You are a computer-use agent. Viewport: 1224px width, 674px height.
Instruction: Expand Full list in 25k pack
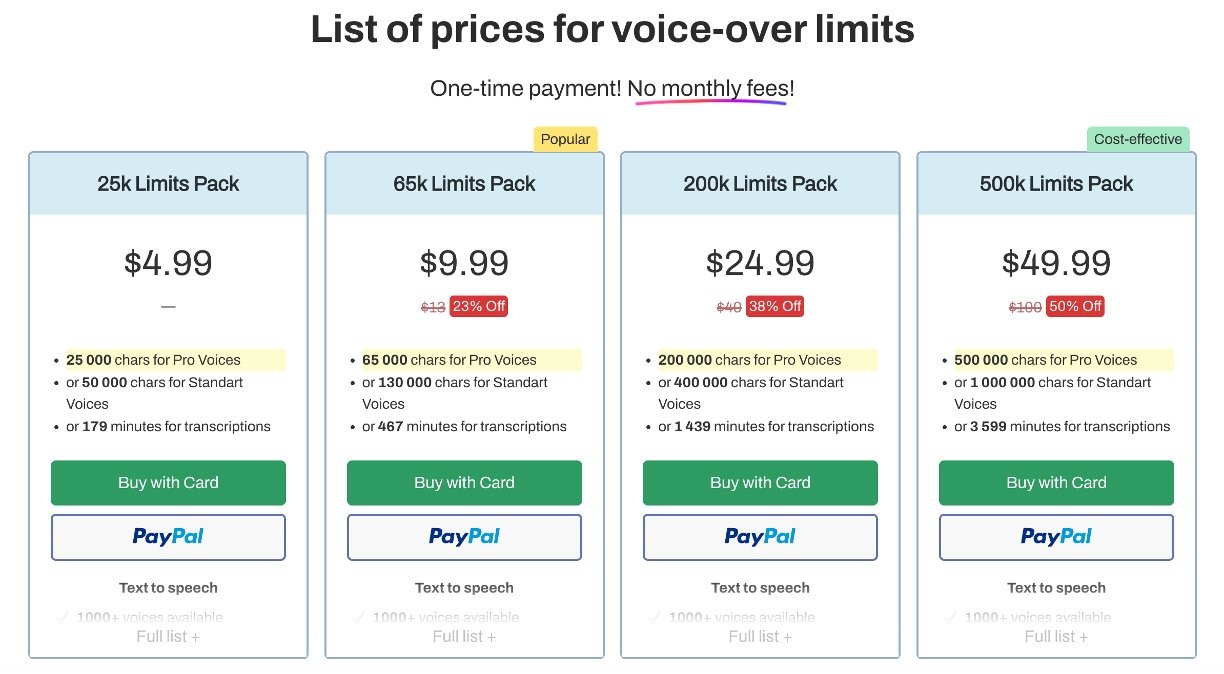[x=168, y=636]
